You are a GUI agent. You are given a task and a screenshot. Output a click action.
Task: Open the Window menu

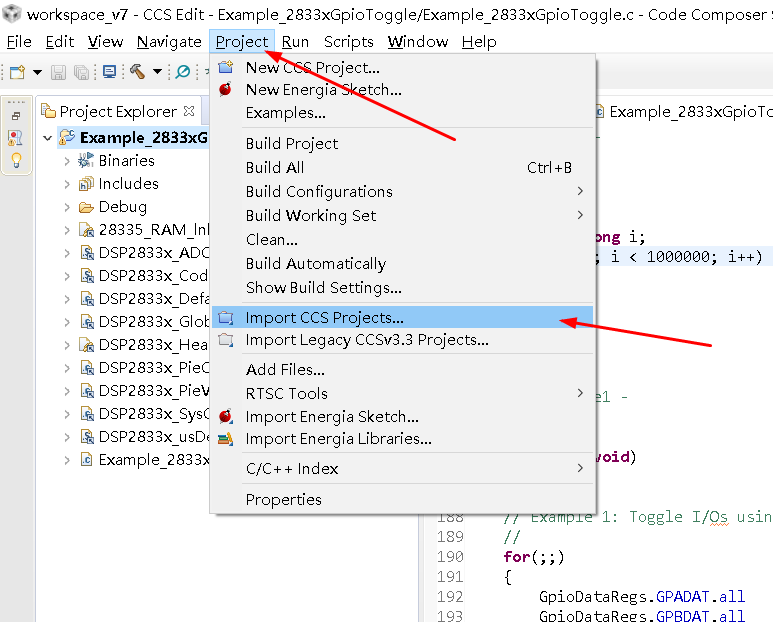point(418,42)
